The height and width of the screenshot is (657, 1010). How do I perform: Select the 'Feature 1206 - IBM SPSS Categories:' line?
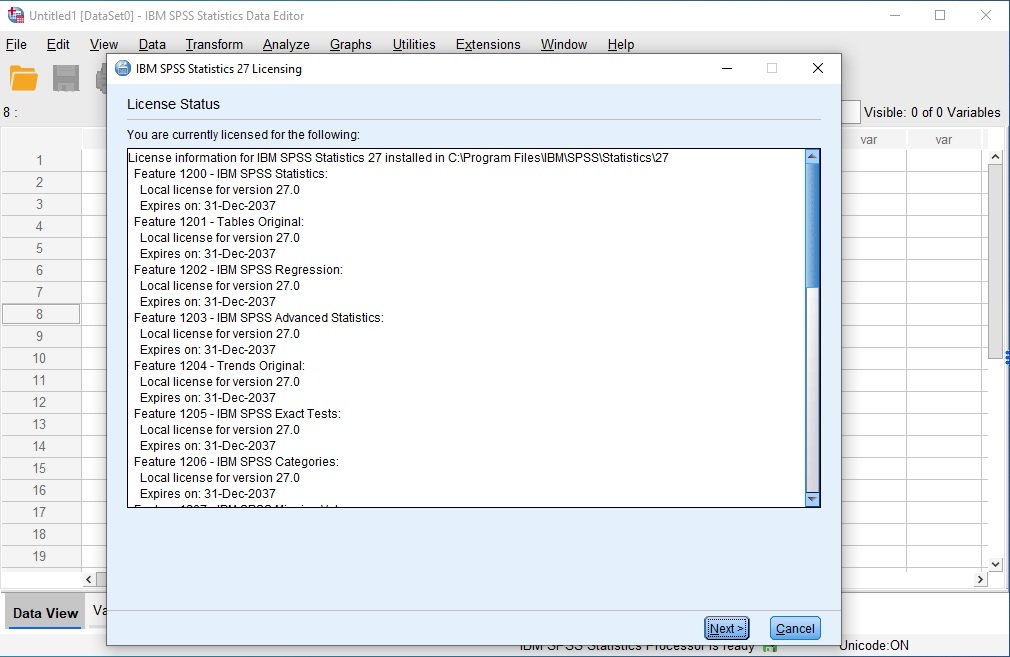tap(236, 462)
